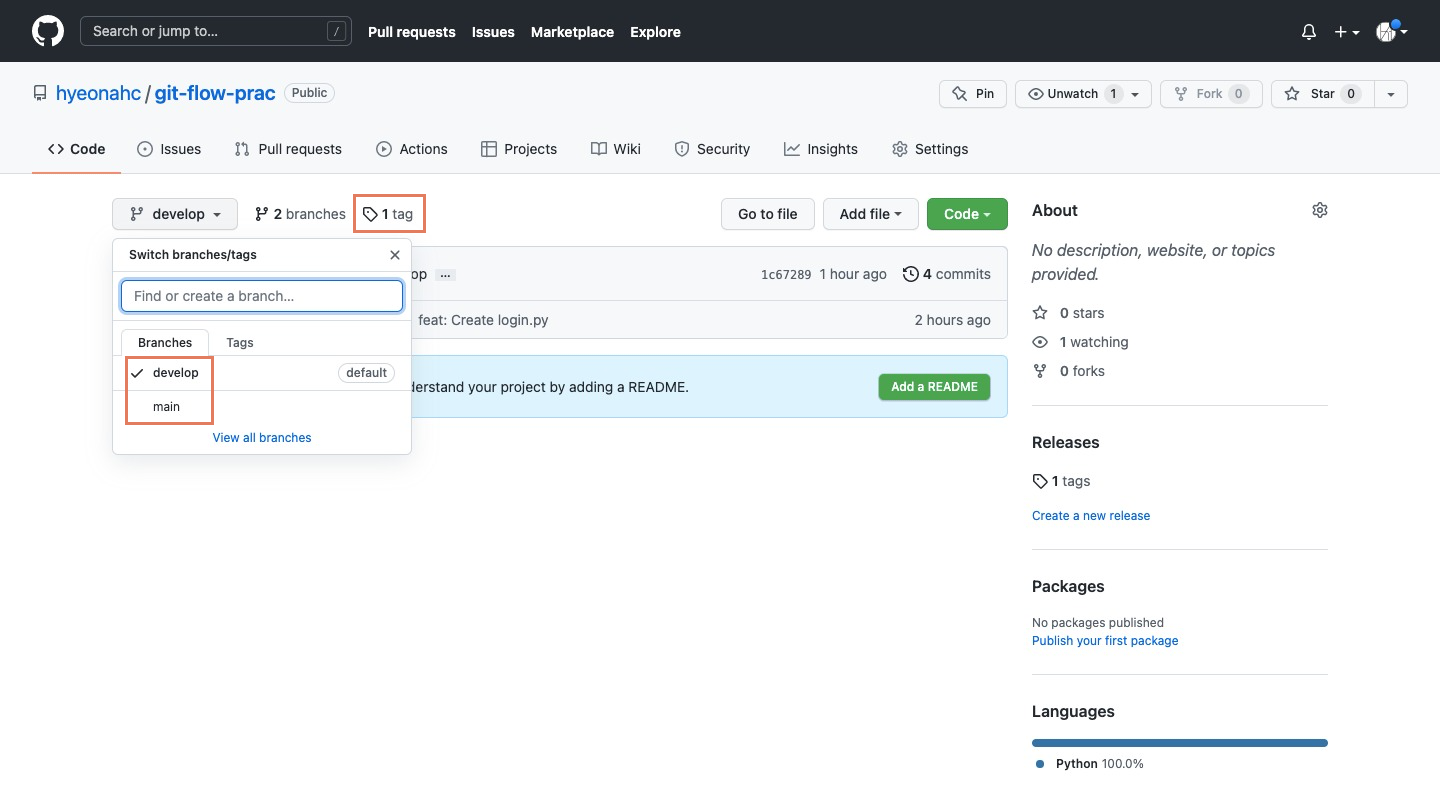Image resolution: width=1440 pixels, height=796 pixels.
Task: Choose the main branch in the list
Action: (x=262, y=407)
